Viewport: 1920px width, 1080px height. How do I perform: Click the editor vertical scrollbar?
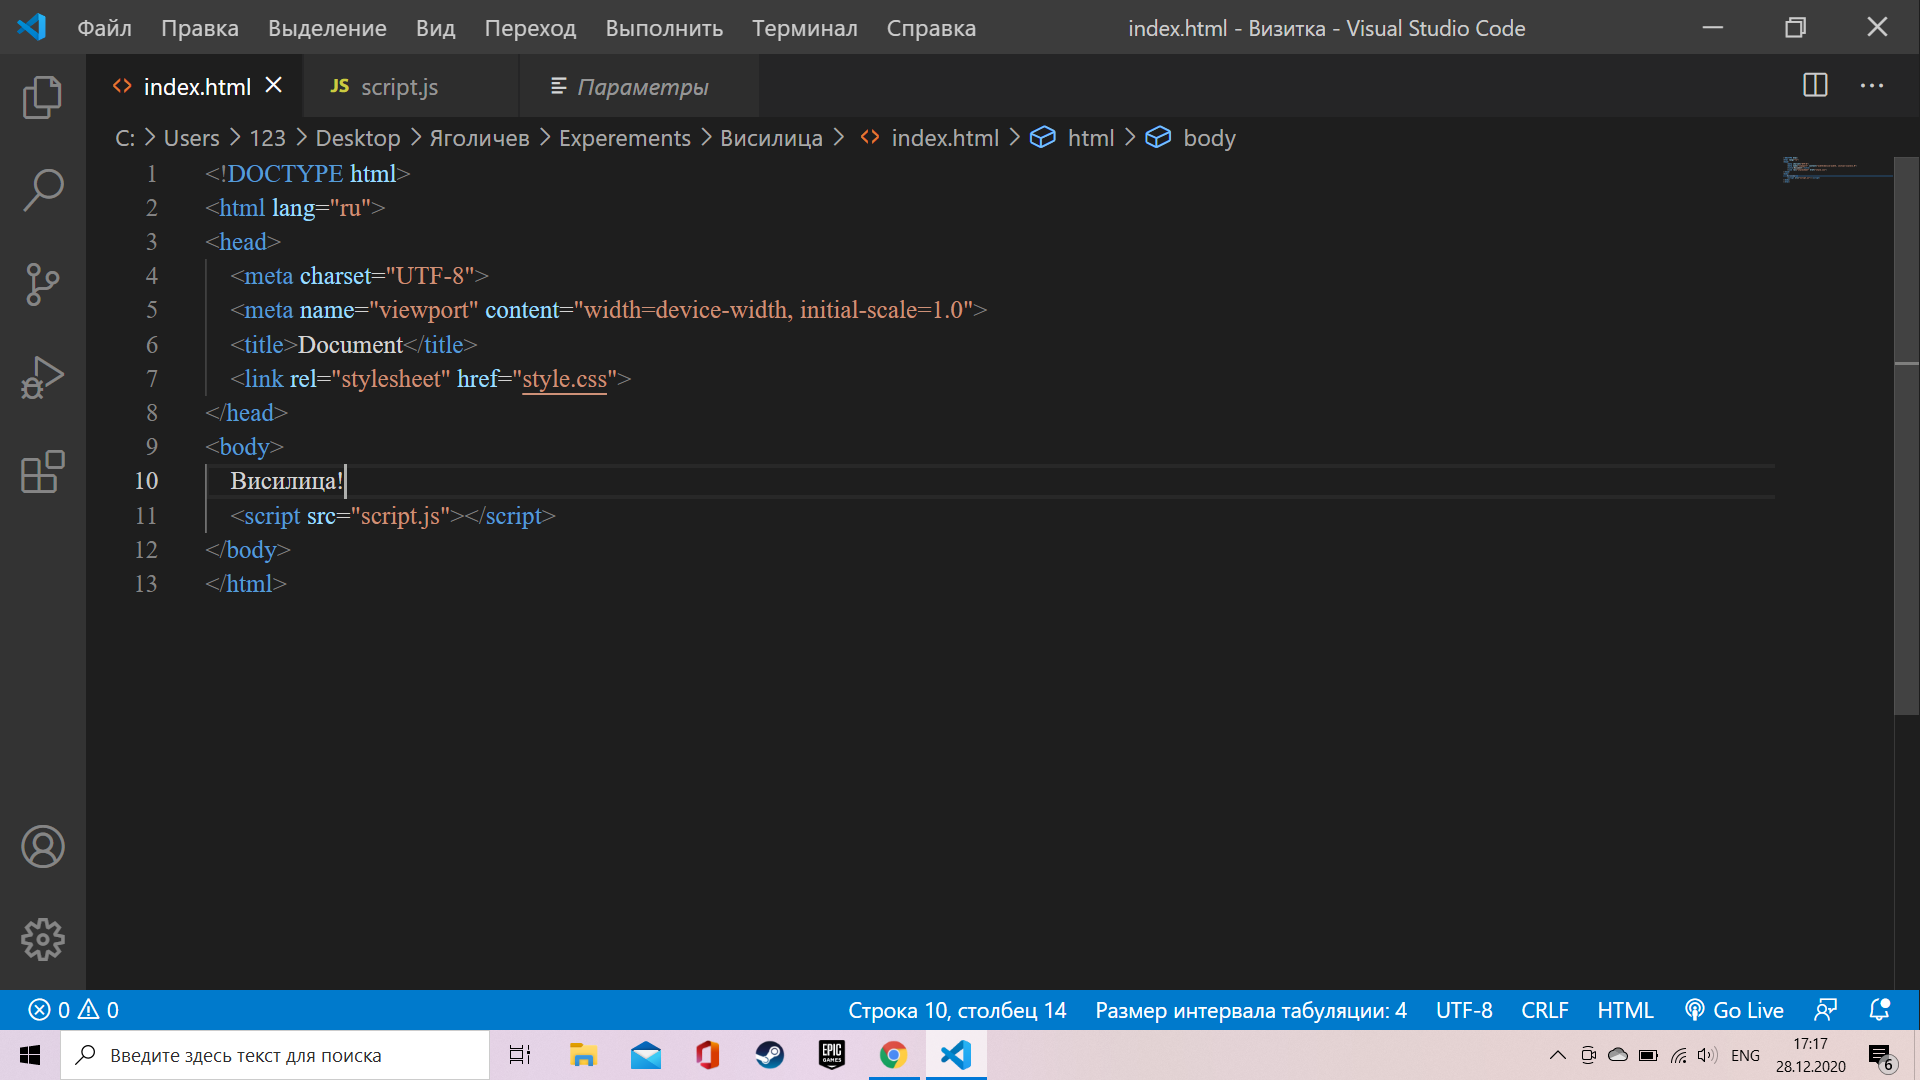(1906, 435)
